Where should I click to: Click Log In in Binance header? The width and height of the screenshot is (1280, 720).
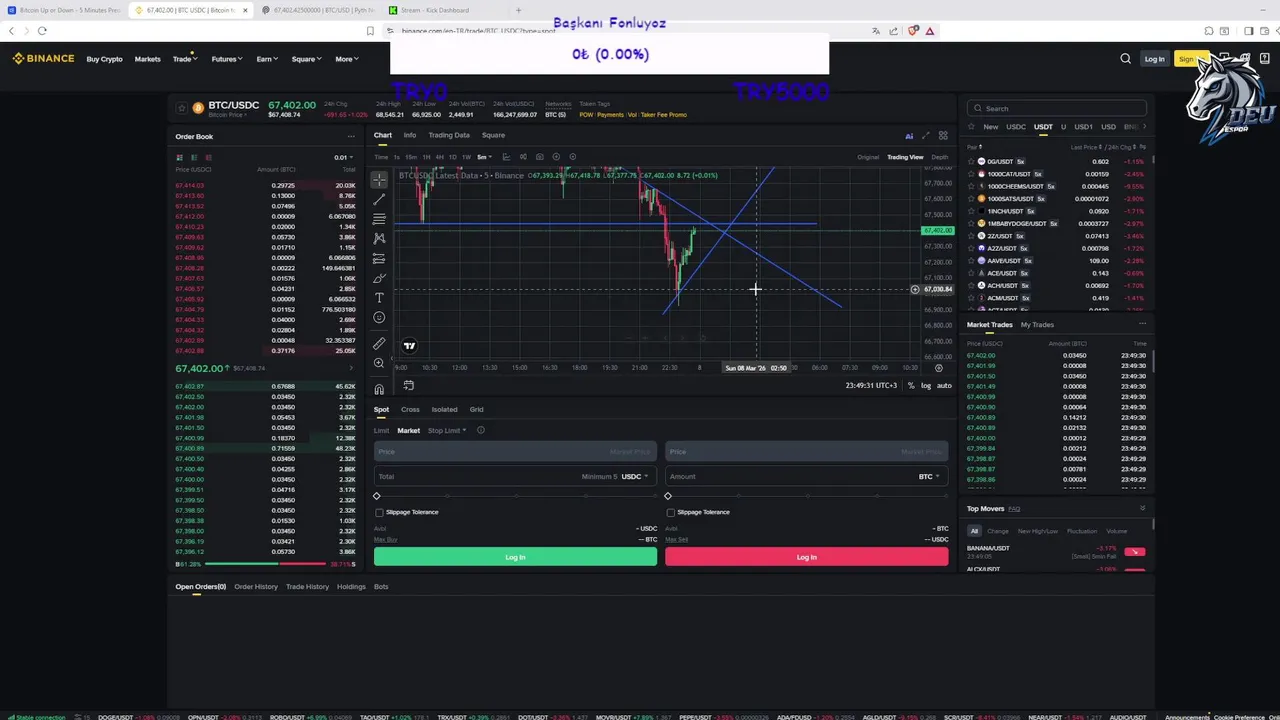tap(1154, 59)
